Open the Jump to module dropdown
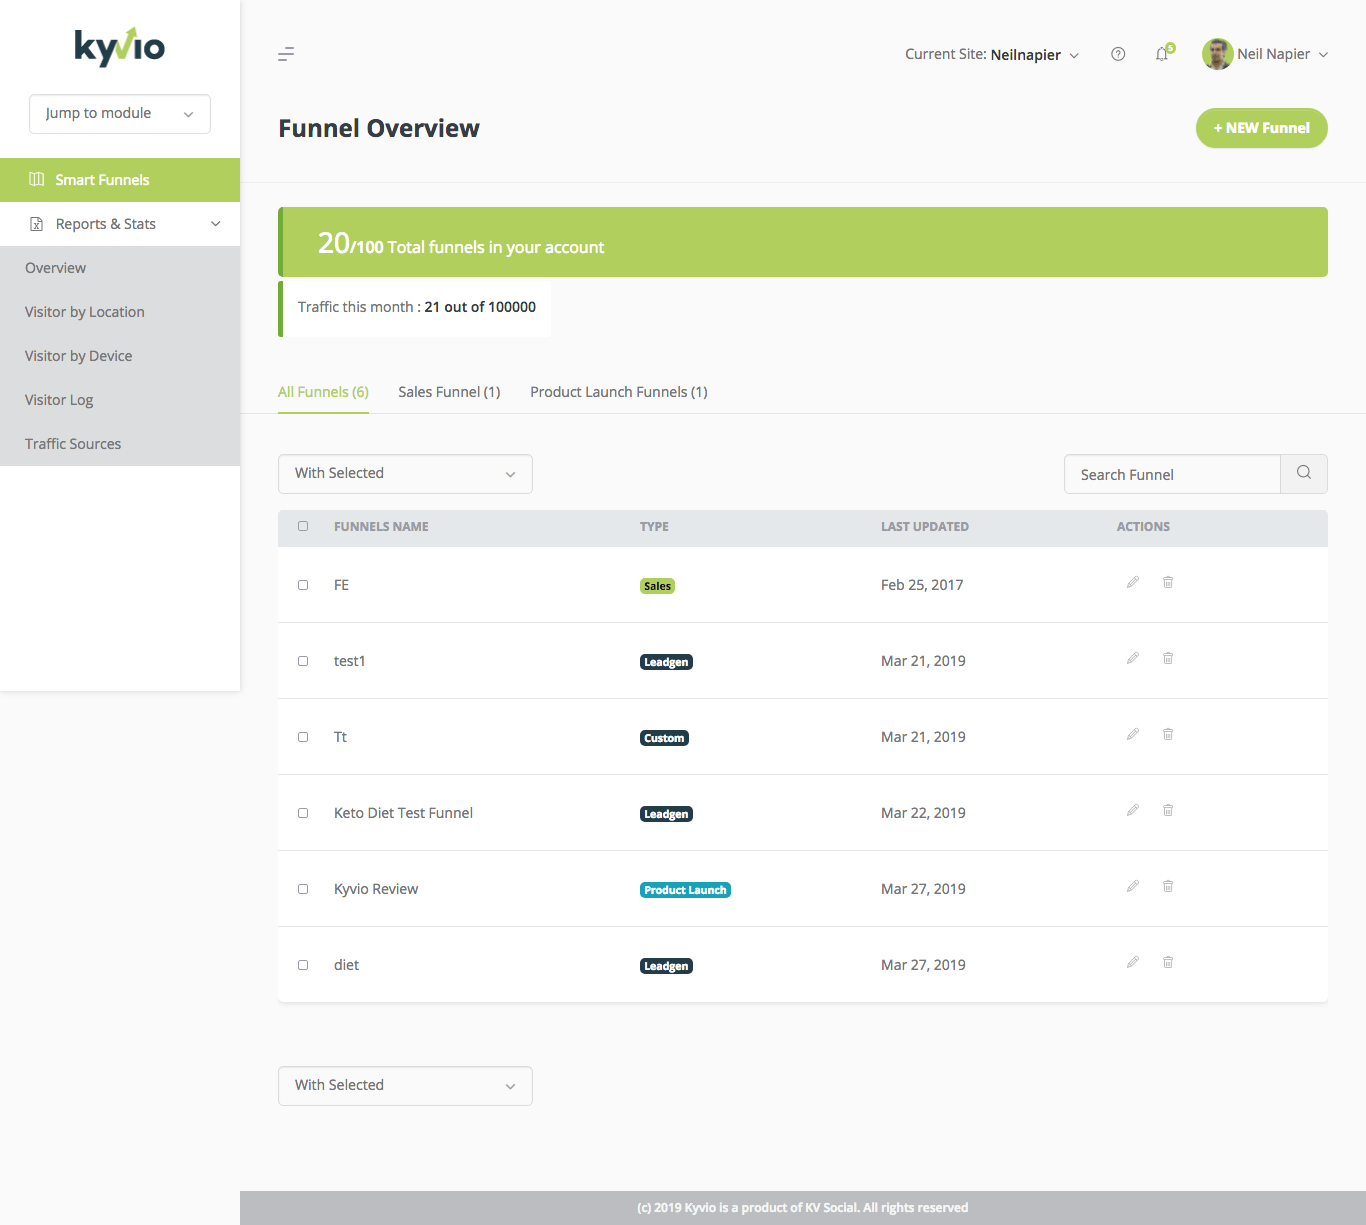 tap(120, 114)
